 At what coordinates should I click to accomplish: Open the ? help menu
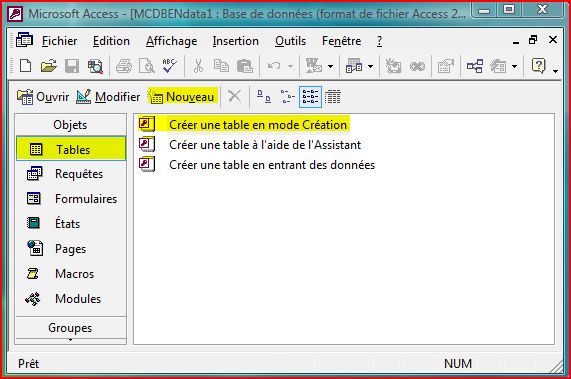(x=379, y=41)
